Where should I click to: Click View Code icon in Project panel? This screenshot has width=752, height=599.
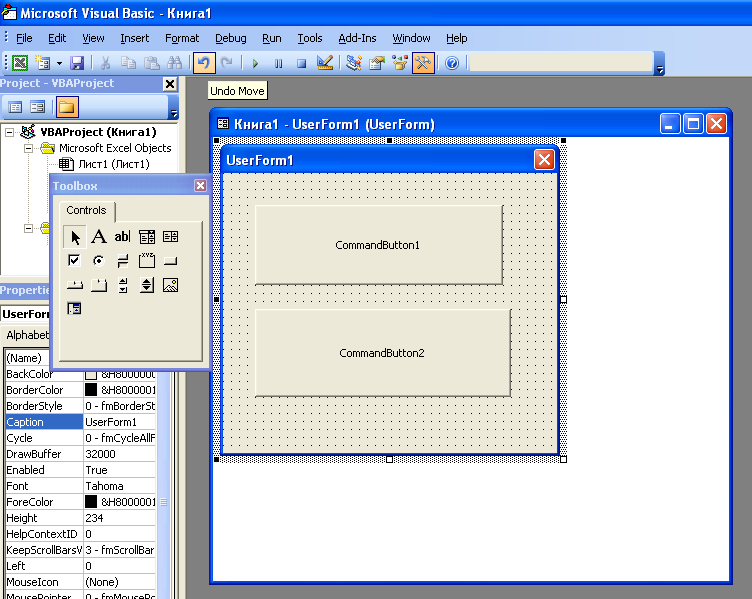[x=15, y=107]
